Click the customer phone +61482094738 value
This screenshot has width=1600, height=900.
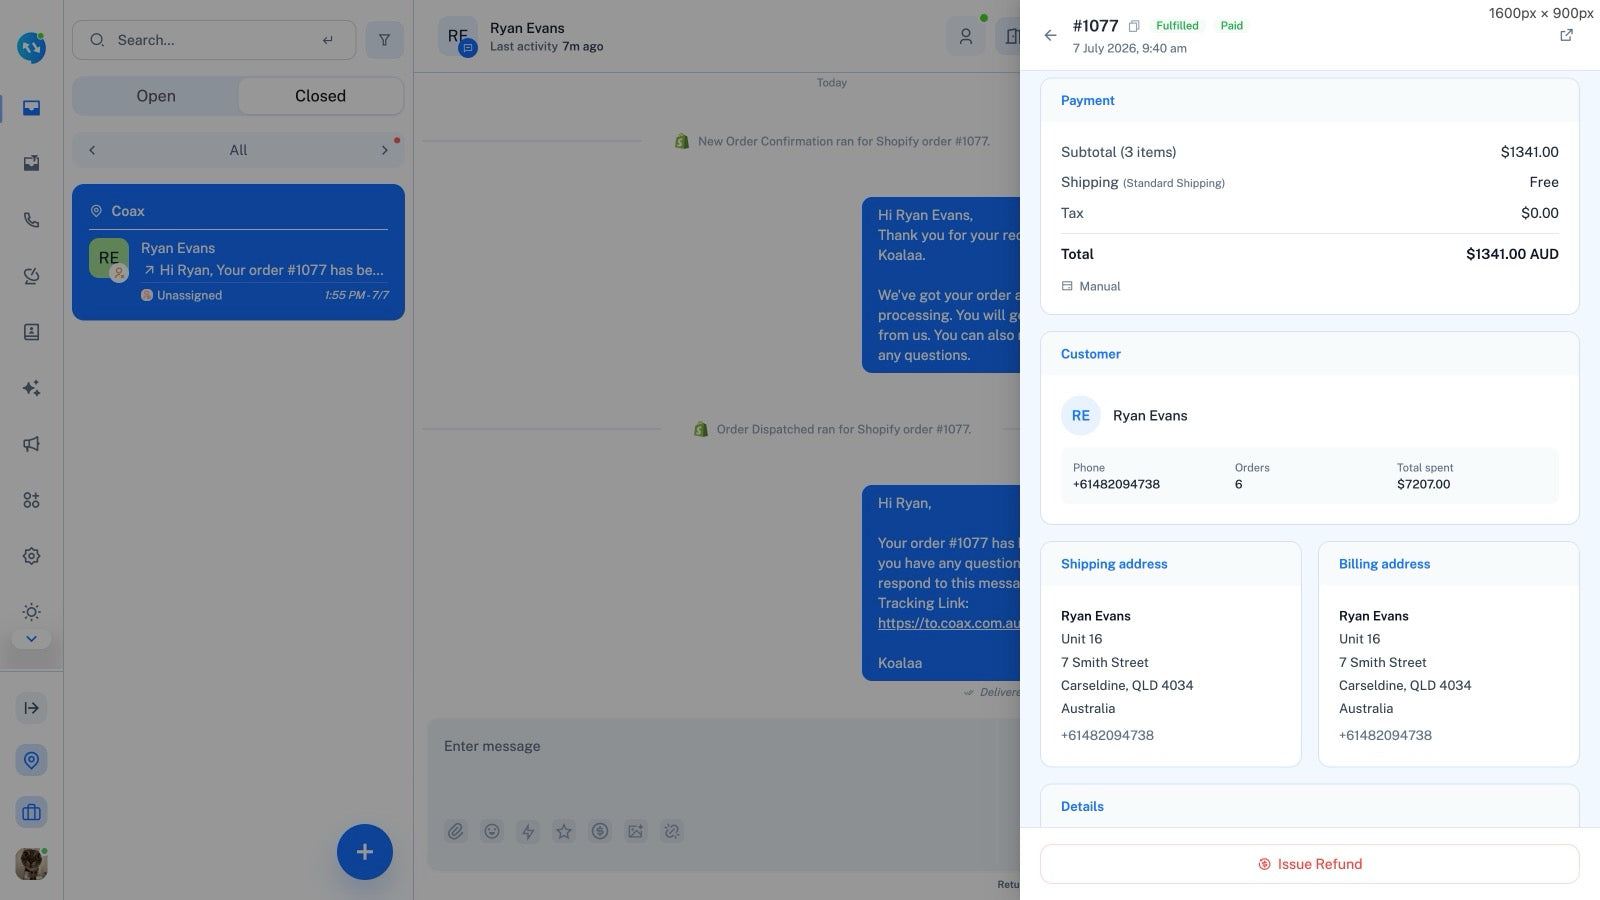pyautogui.click(x=1116, y=484)
